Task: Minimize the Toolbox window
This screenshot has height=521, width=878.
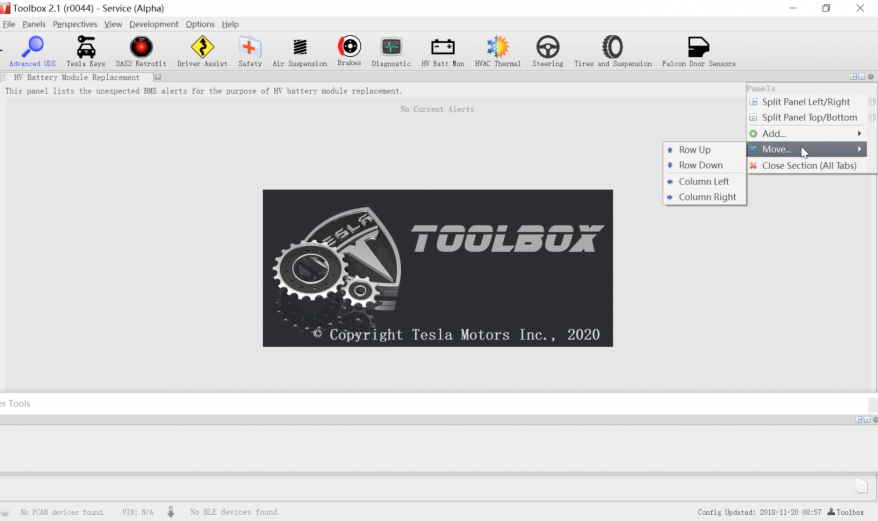Action: pyautogui.click(x=793, y=8)
